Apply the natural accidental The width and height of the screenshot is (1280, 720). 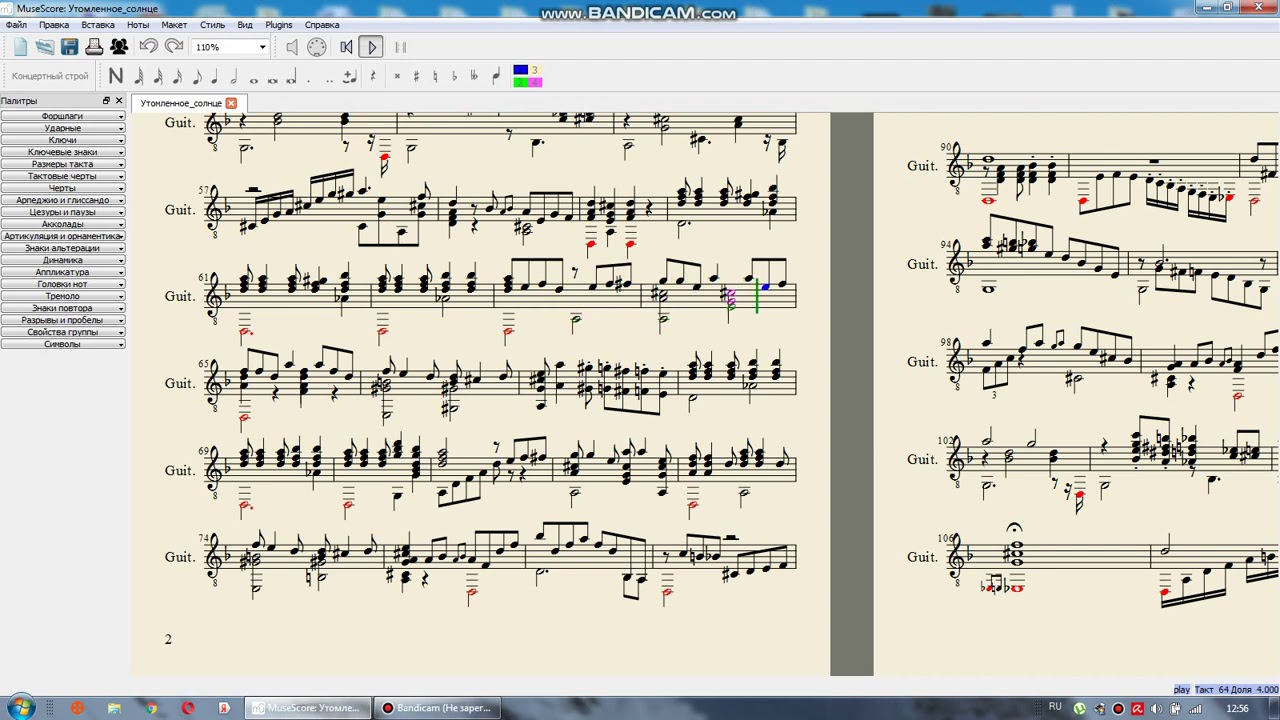point(435,76)
